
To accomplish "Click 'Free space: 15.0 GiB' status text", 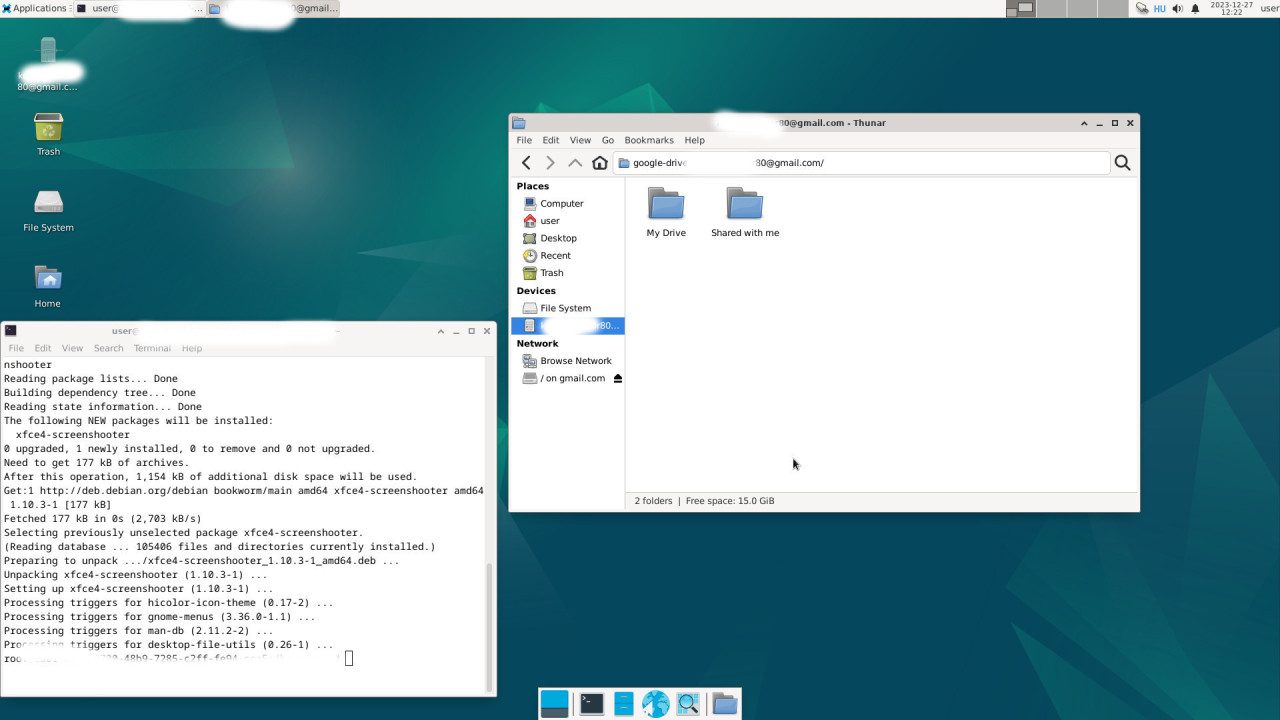I will (730, 501).
